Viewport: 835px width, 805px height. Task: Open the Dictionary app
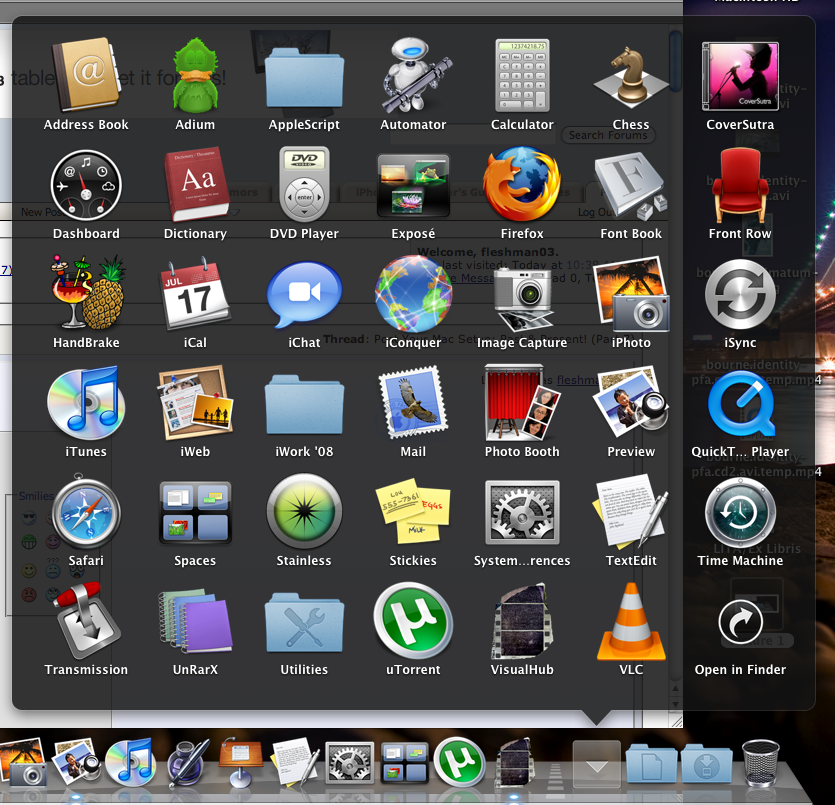pos(195,184)
